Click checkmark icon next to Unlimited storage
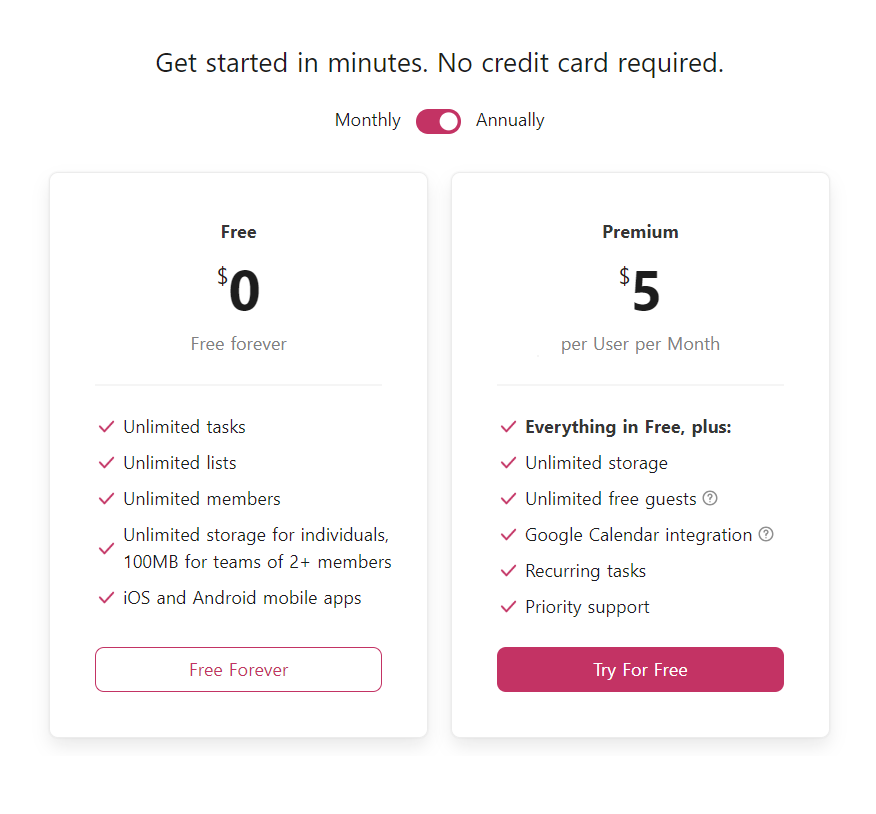 (508, 463)
